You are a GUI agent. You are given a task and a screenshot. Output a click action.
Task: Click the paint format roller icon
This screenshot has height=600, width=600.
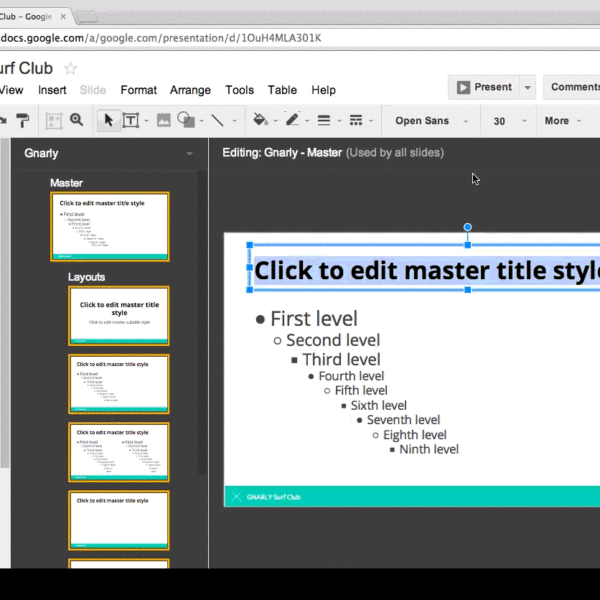(23, 120)
